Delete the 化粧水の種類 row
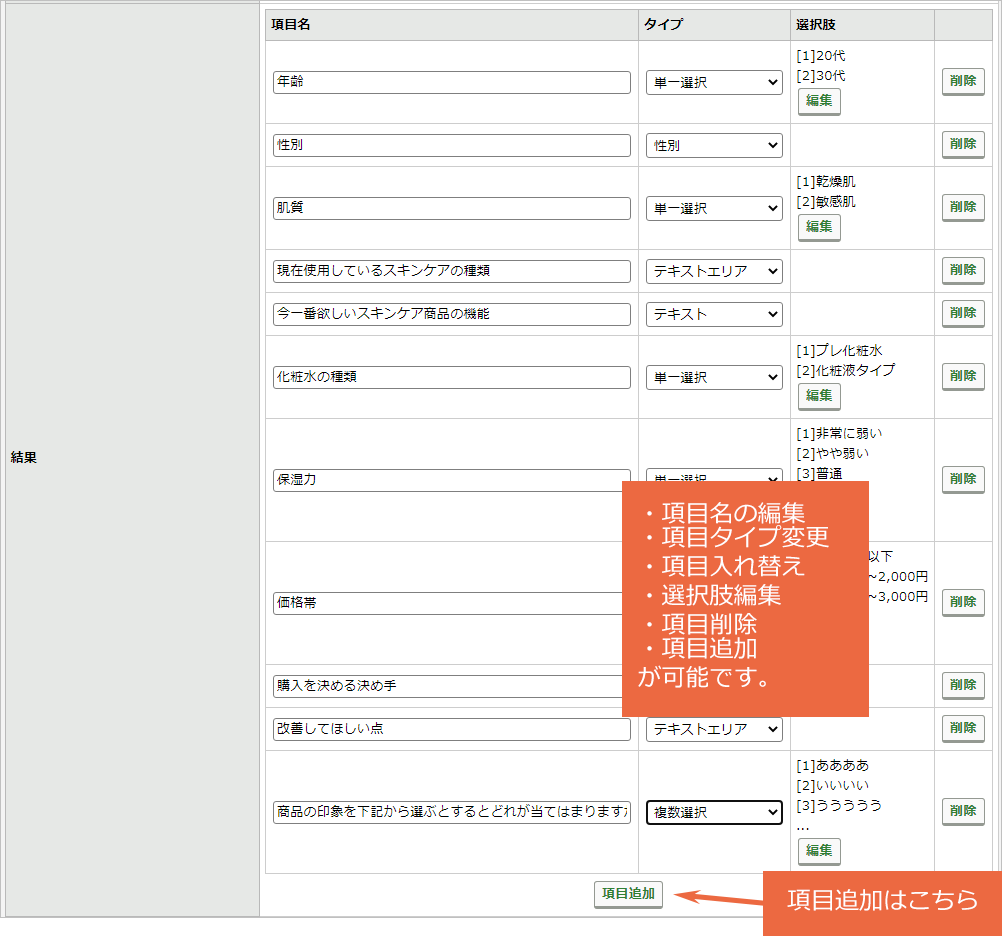This screenshot has width=1002, height=936. click(x=963, y=376)
